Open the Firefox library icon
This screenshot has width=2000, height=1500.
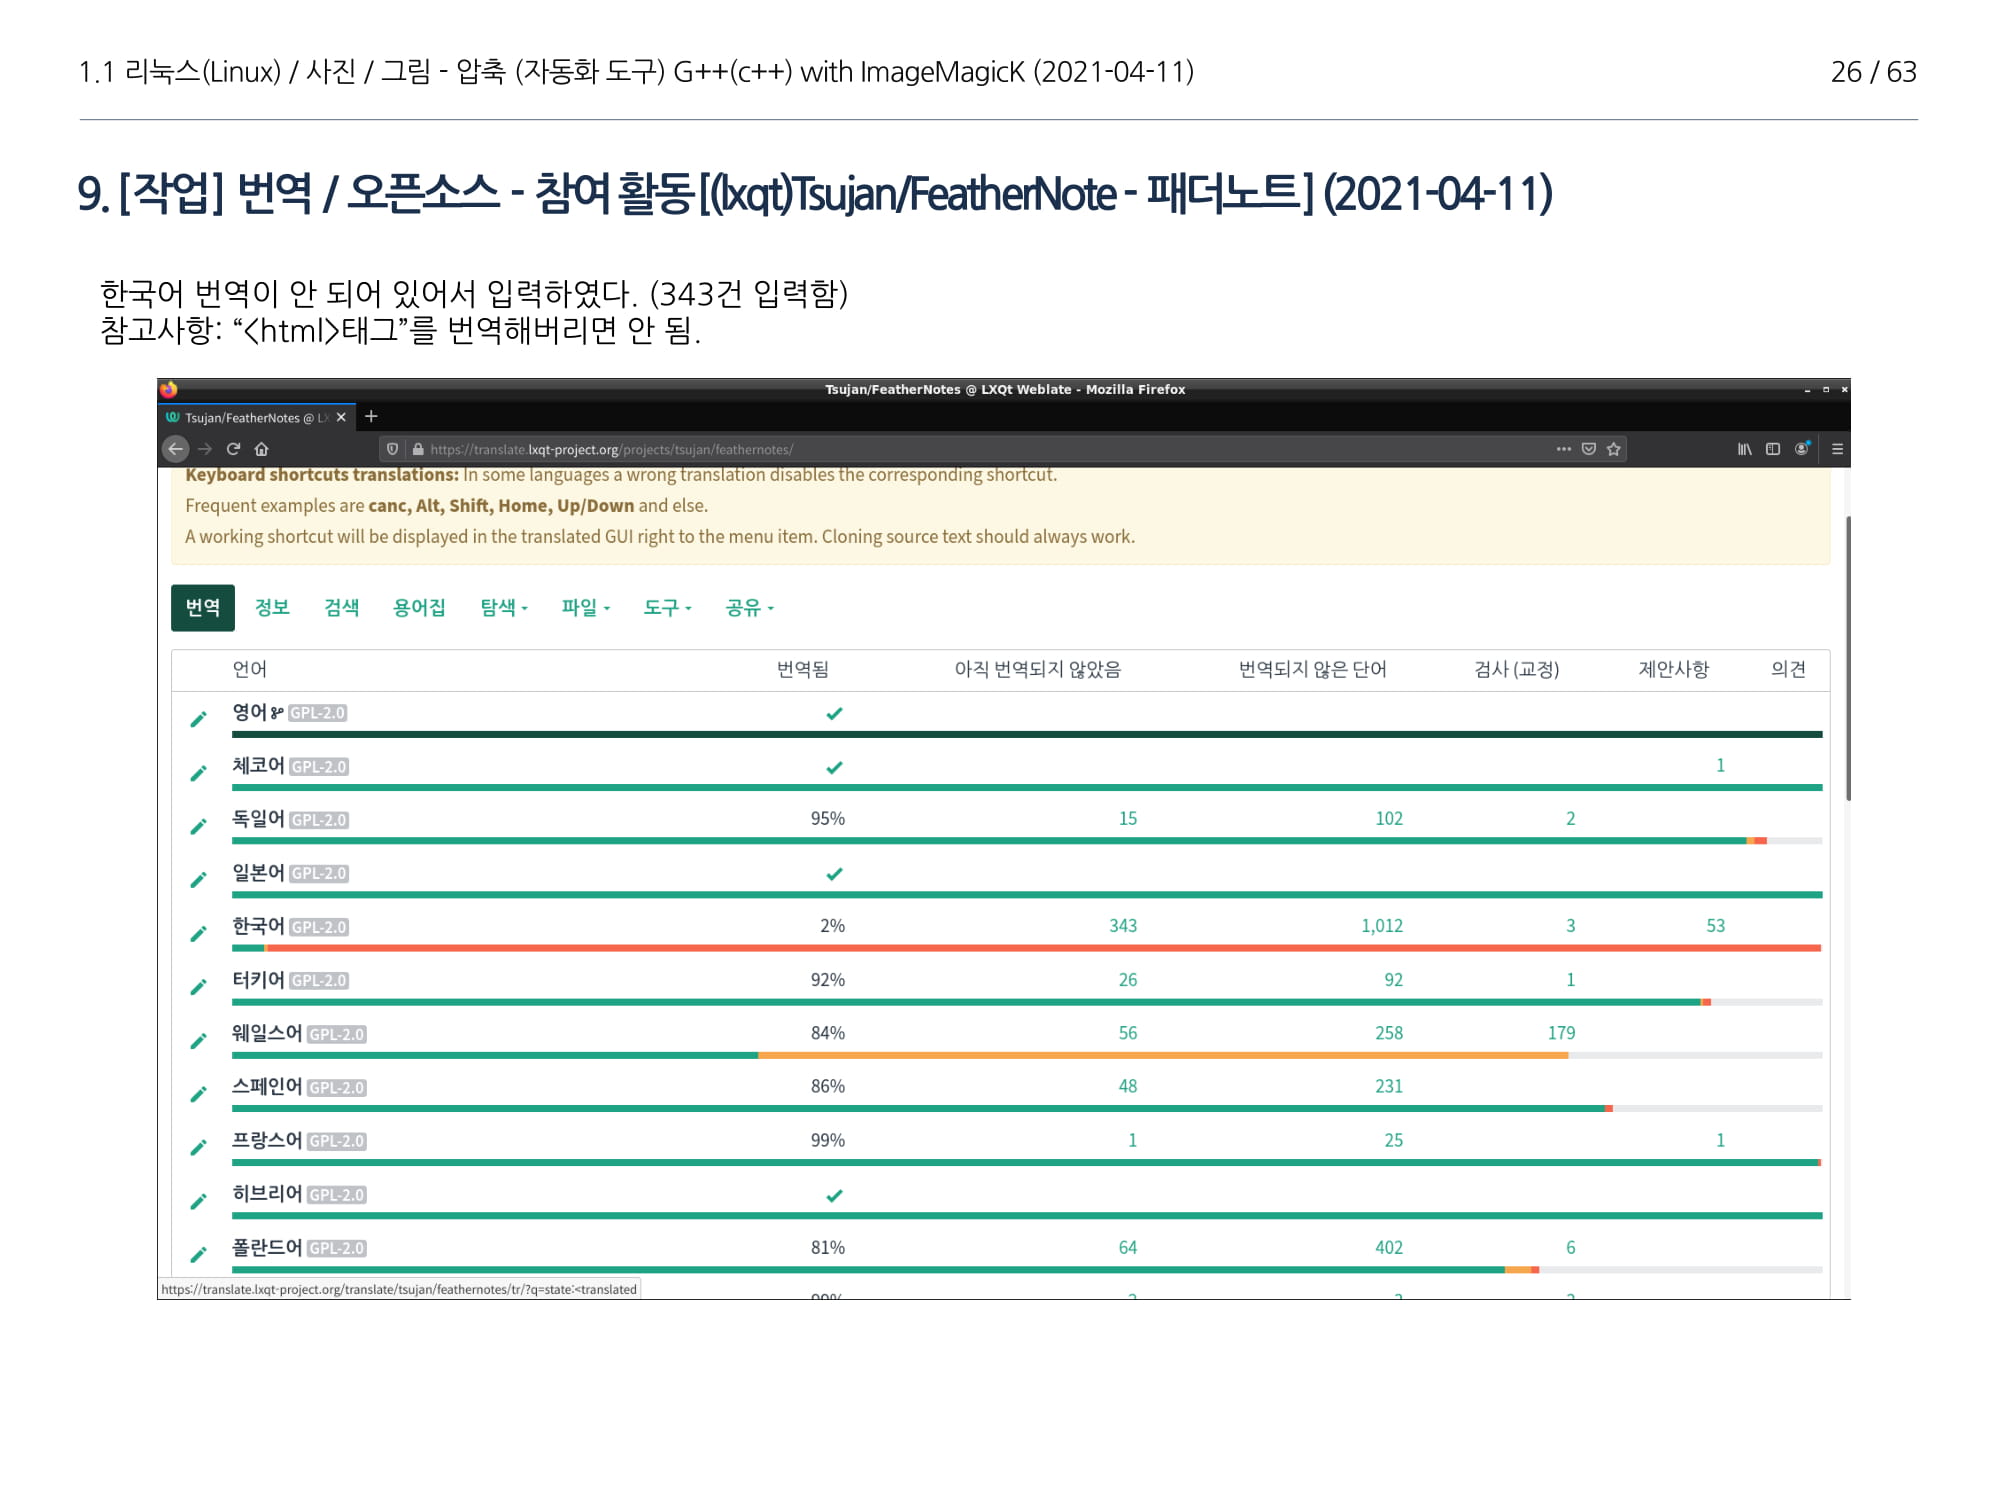coord(1744,449)
